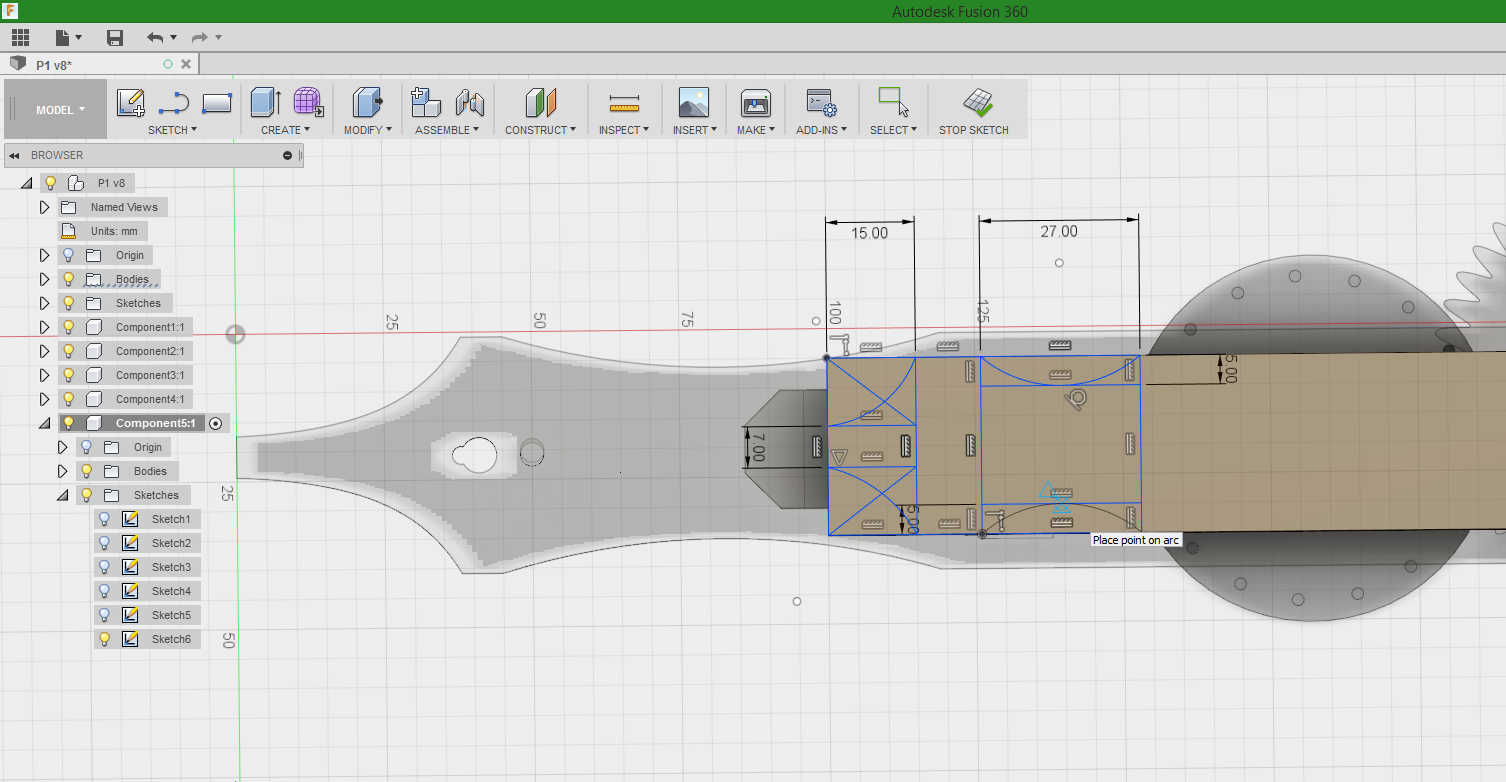
Task: Open the ASSEMBLE menu
Action: pyautogui.click(x=447, y=130)
